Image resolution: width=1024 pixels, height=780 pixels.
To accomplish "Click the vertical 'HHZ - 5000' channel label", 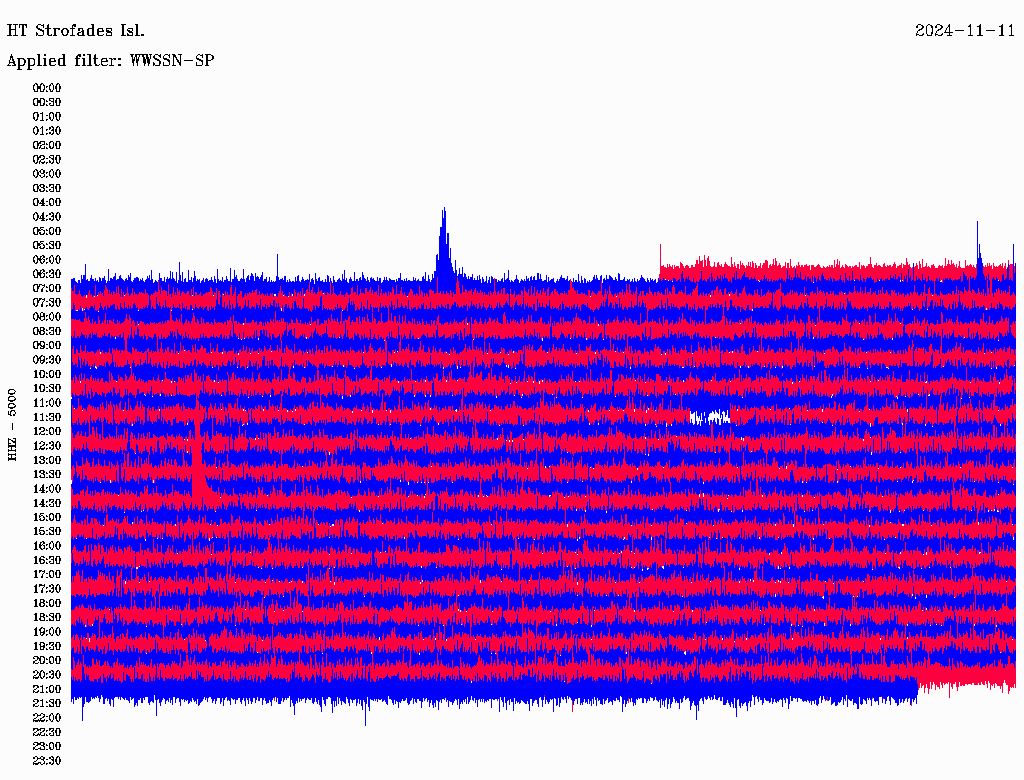I will (x=12, y=425).
